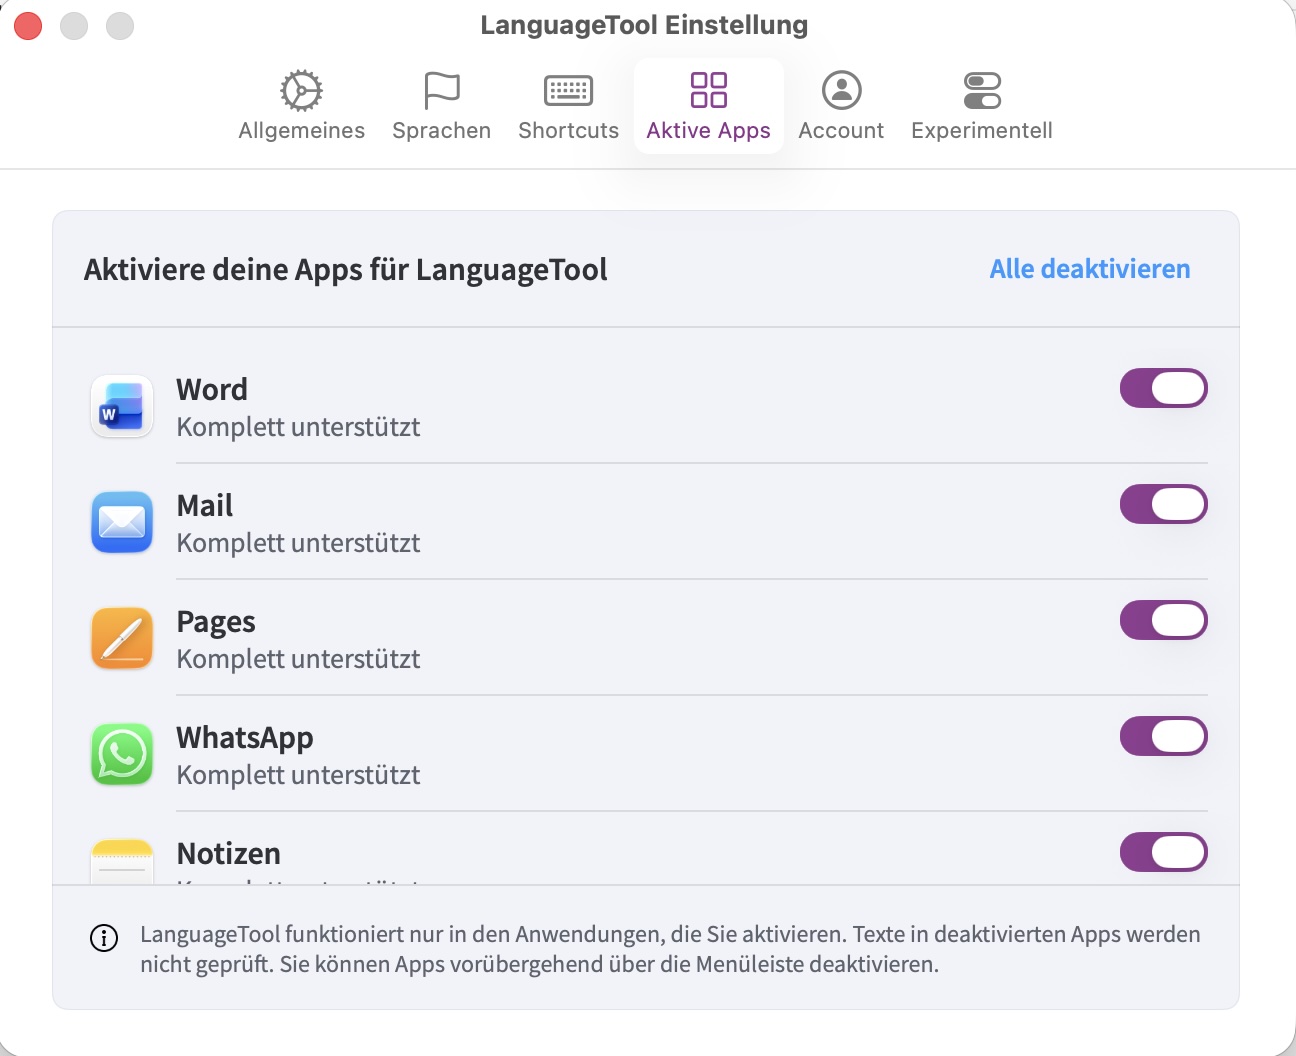Go to the Experimentell tab
Screen dimensions: 1296x1056
981,105
